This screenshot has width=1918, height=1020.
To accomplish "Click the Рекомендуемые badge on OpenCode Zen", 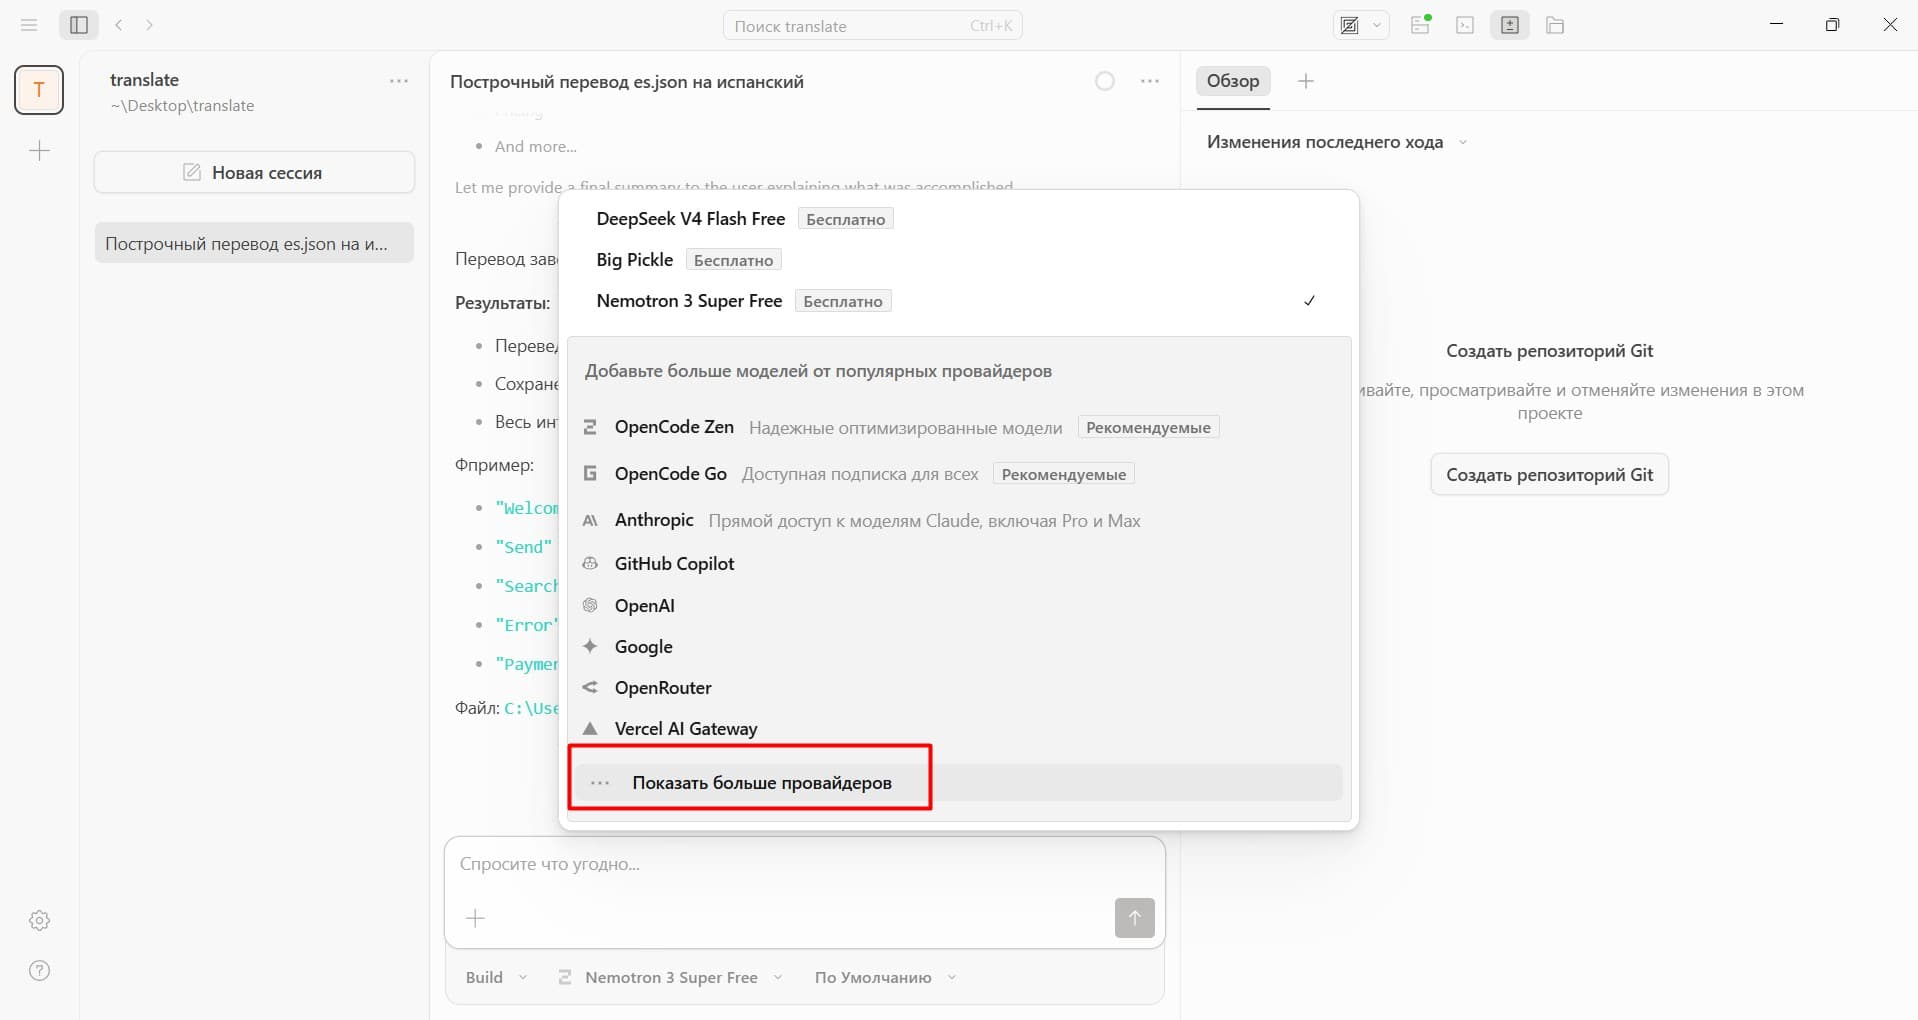I will click(1148, 428).
